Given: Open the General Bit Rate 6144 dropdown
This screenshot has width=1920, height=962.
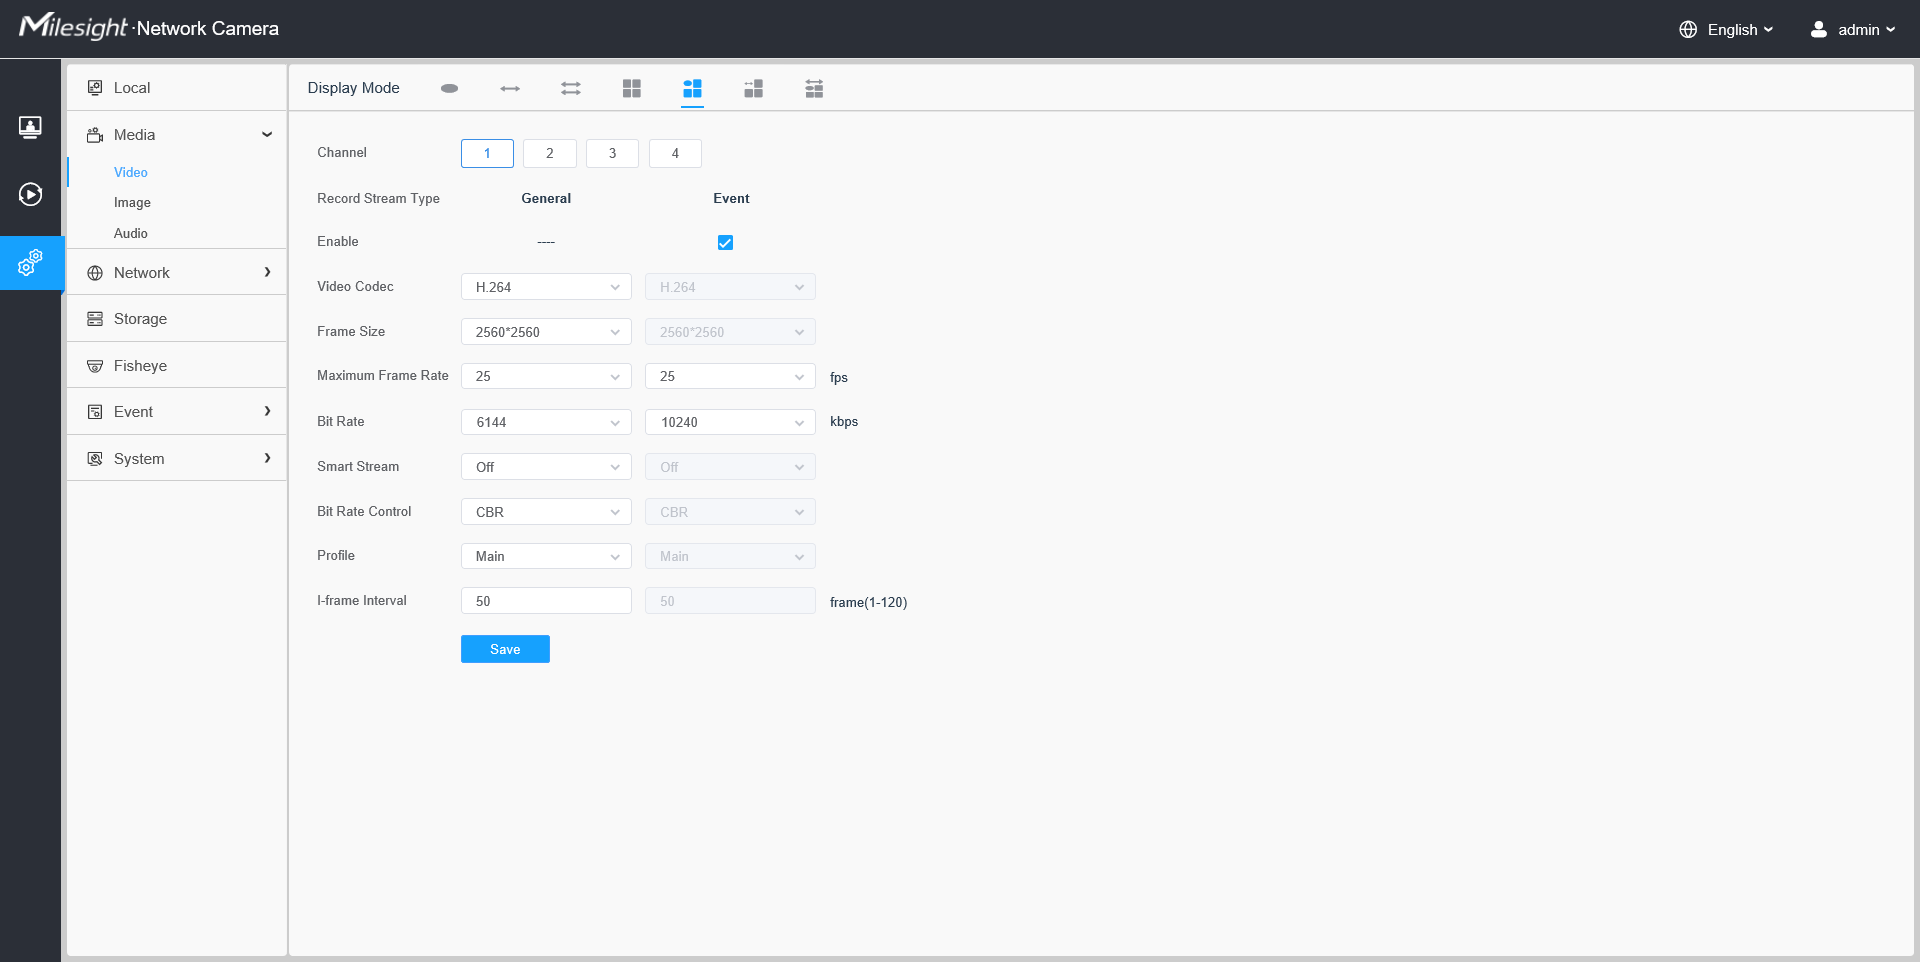Looking at the screenshot, I should pos(546,422).
